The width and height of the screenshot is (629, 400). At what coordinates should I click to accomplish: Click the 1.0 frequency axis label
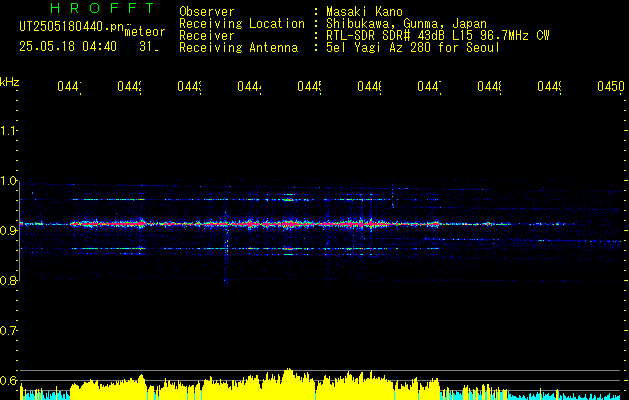point(8,181)
